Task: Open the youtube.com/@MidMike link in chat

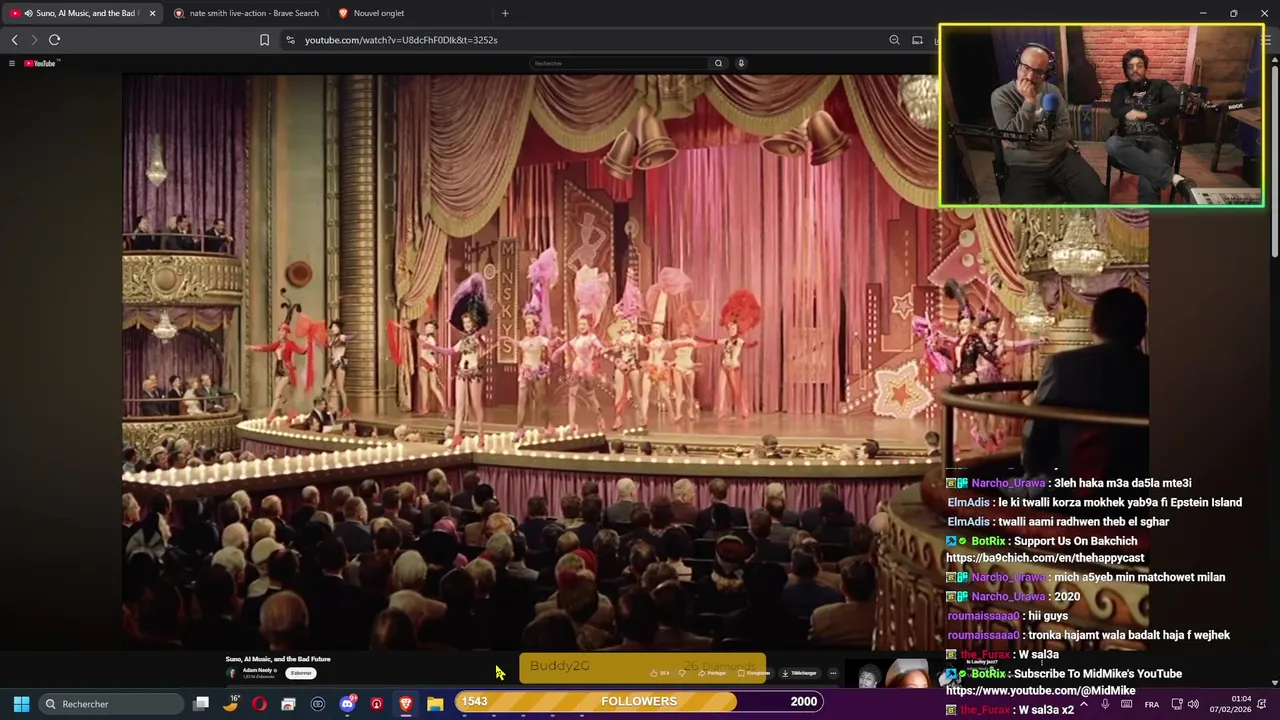Action: pyautogui.click(x=1041, y=691)
